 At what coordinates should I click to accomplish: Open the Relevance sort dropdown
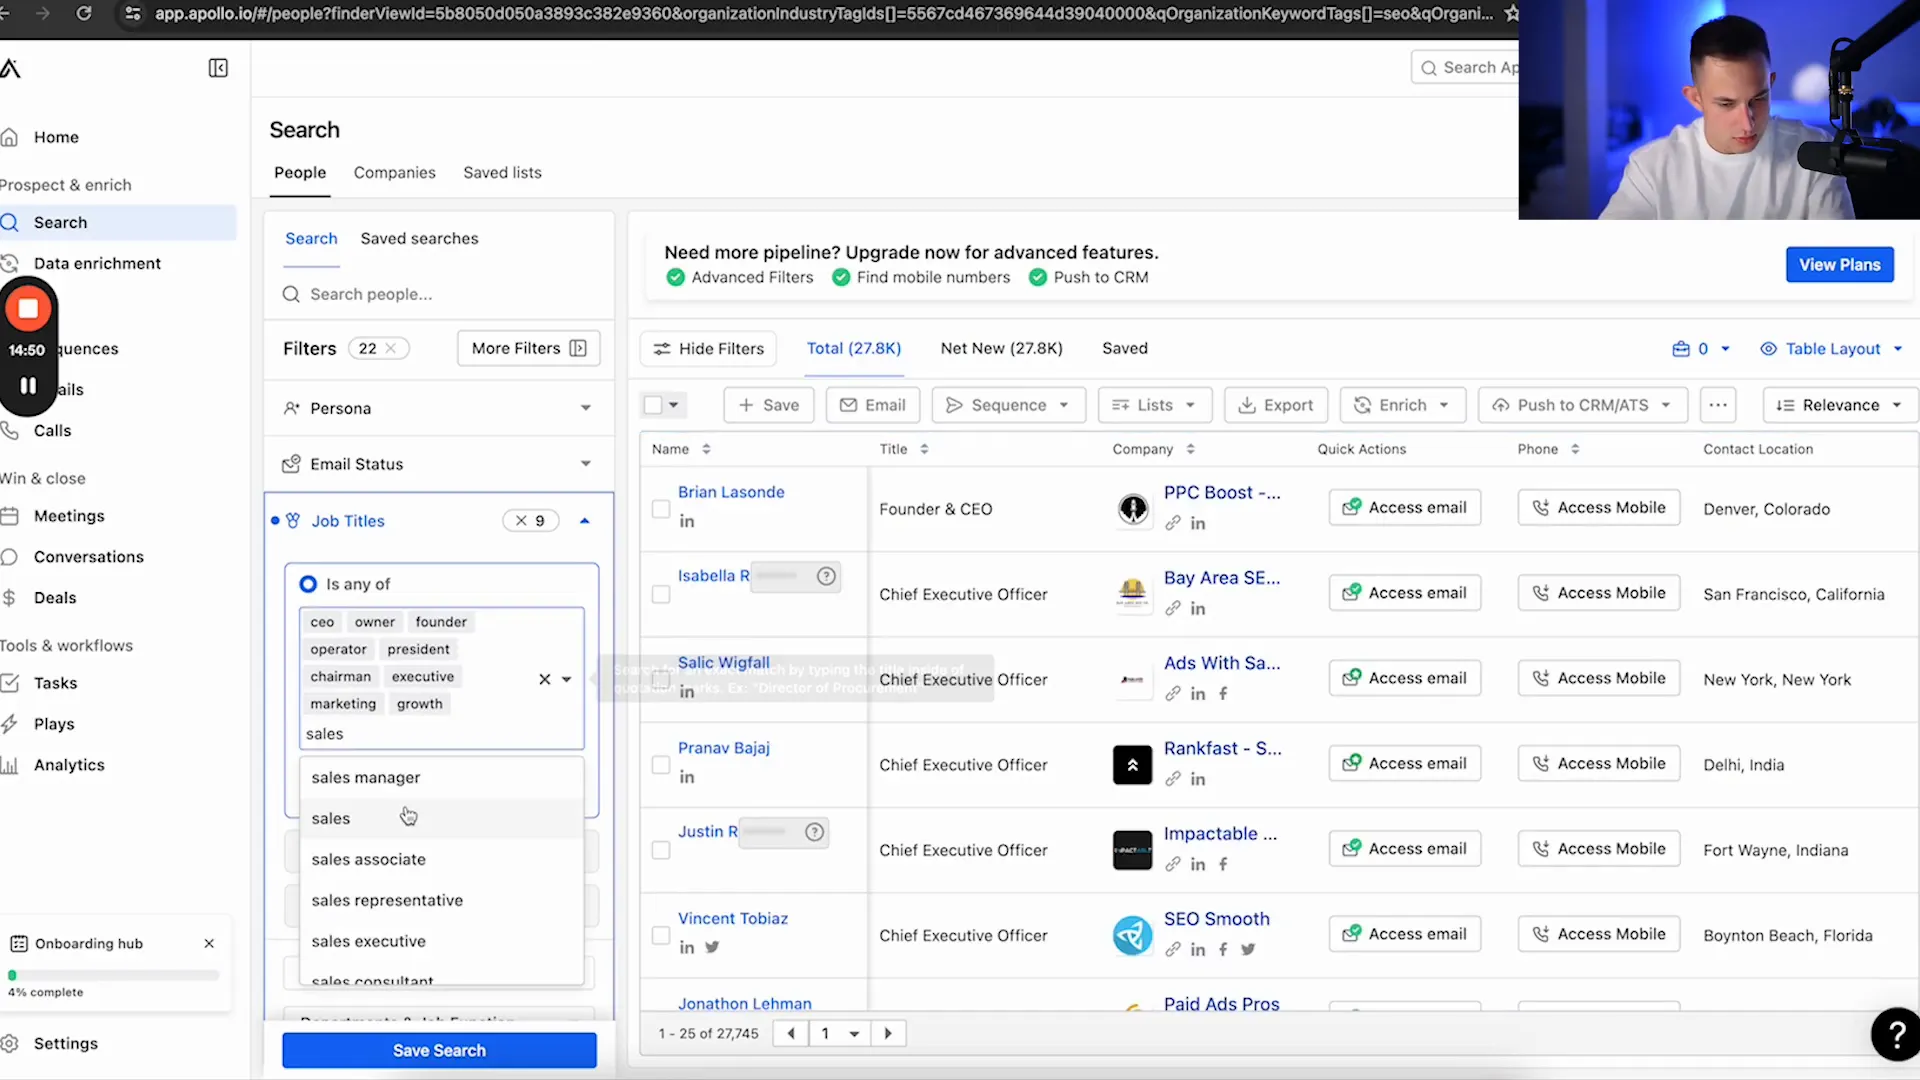[x=1839, y=405]
